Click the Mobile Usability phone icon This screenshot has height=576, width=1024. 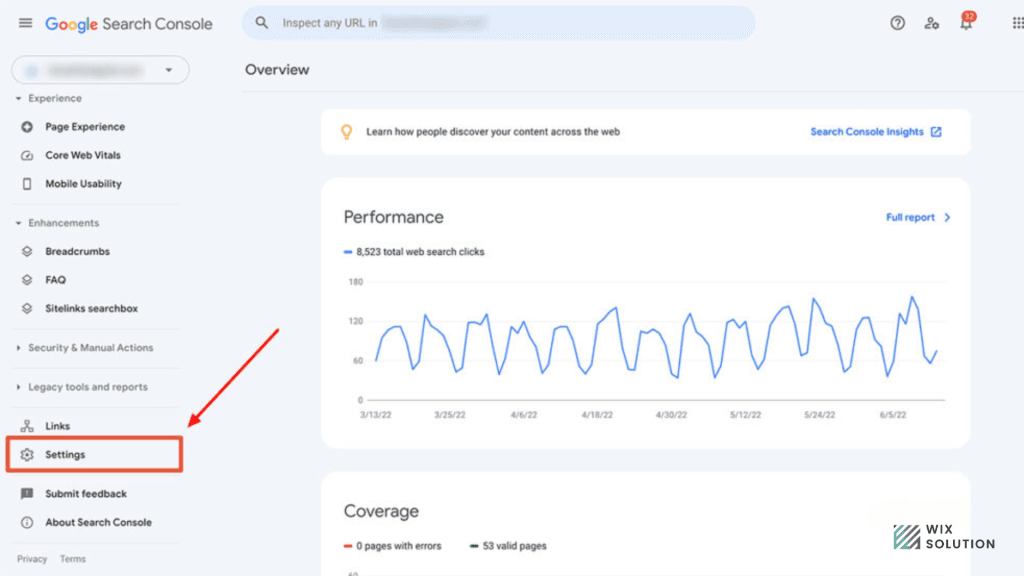click(x=27, y=184)
